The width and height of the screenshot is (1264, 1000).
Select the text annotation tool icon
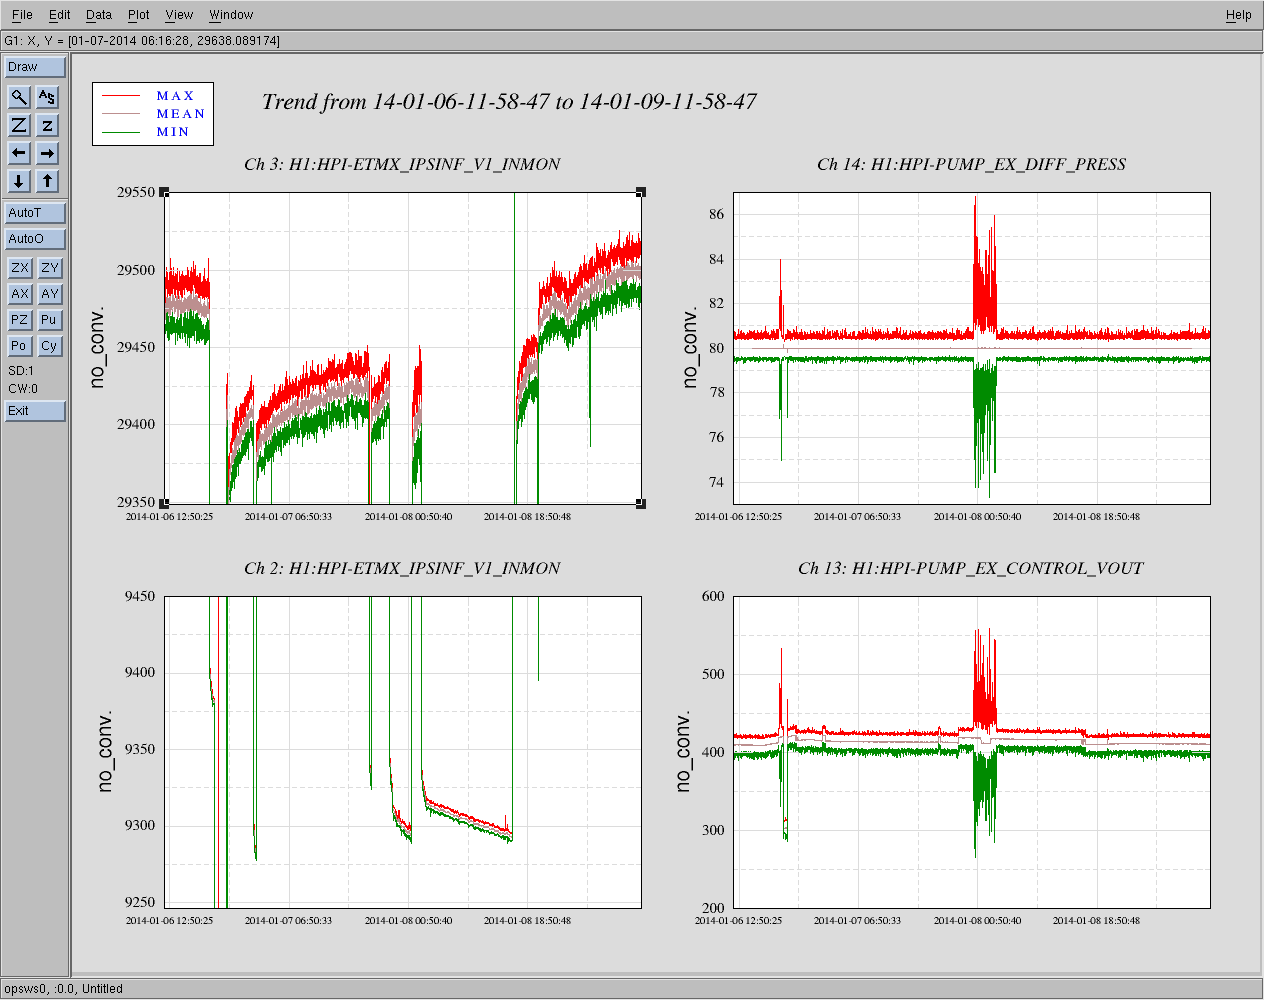[47, 97]
